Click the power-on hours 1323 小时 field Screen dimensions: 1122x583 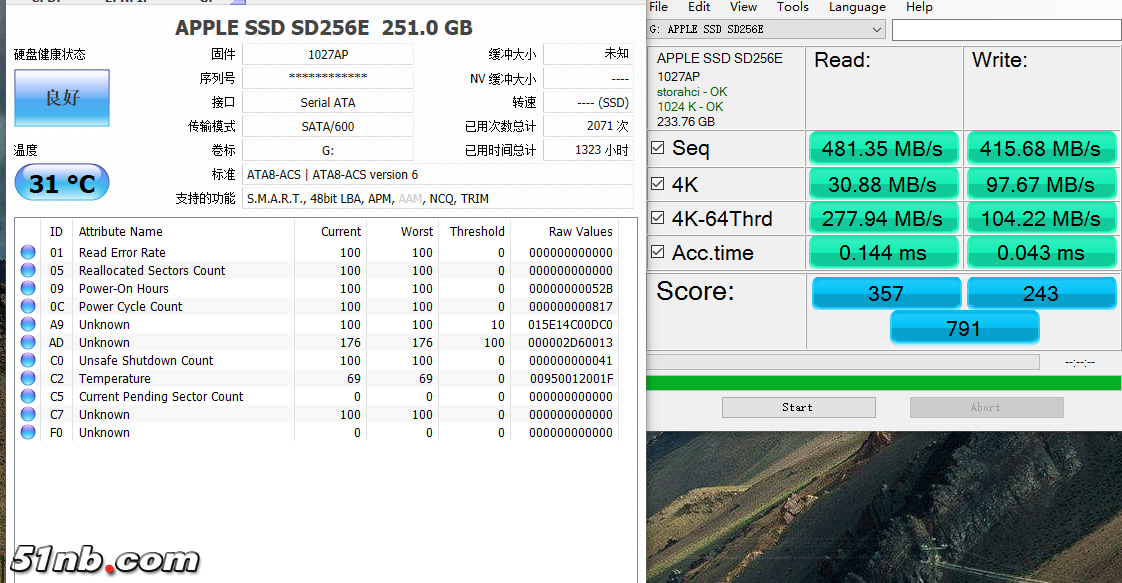pos(588,150)
